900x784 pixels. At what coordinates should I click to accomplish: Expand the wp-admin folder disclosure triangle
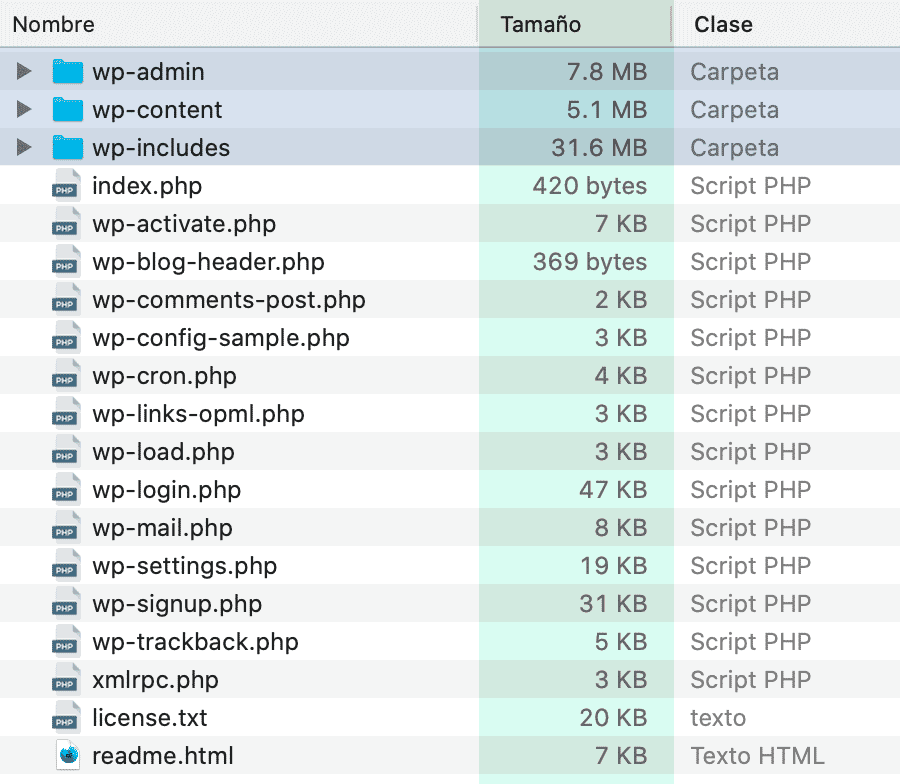tap(24, 72)
